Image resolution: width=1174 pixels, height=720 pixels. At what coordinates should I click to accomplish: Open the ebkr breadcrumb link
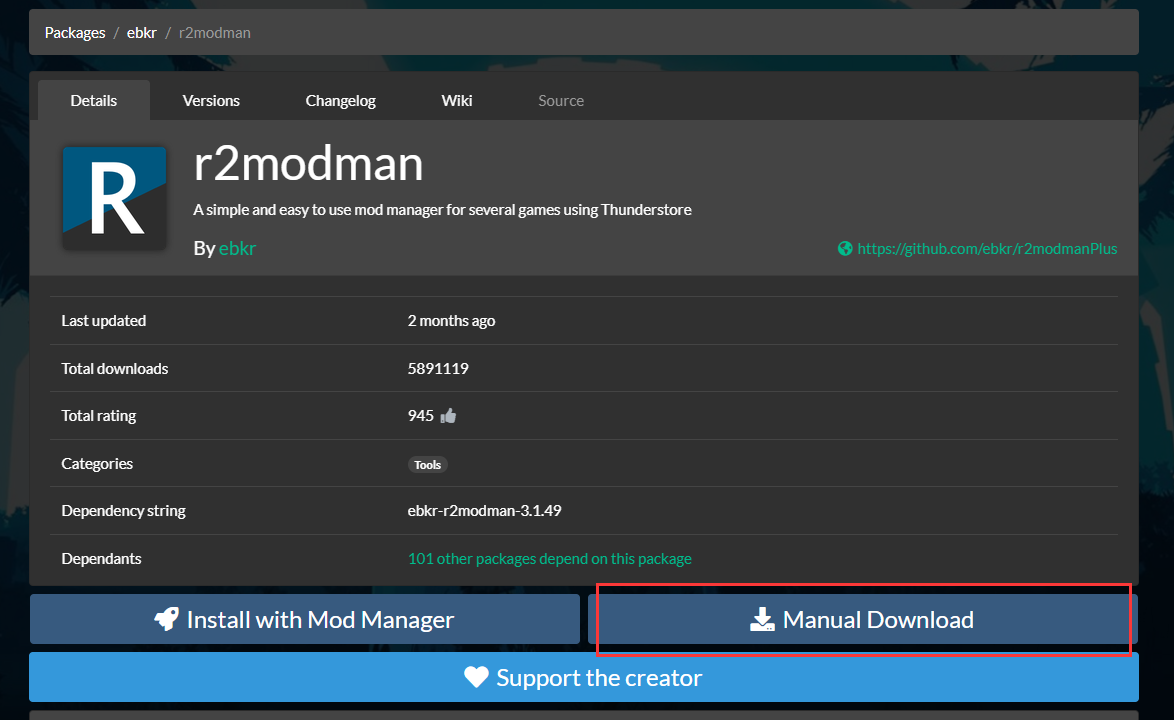coord(141,33)
